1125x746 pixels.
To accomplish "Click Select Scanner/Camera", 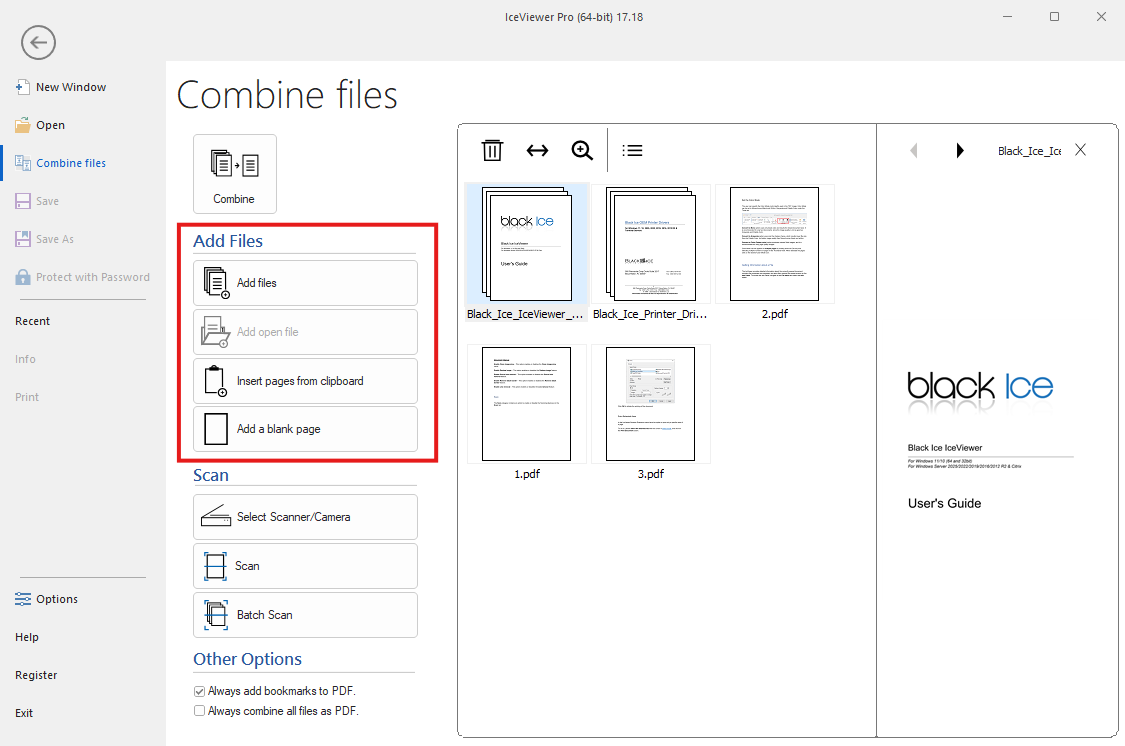I will pyautogui.click(x=305, y=516).
